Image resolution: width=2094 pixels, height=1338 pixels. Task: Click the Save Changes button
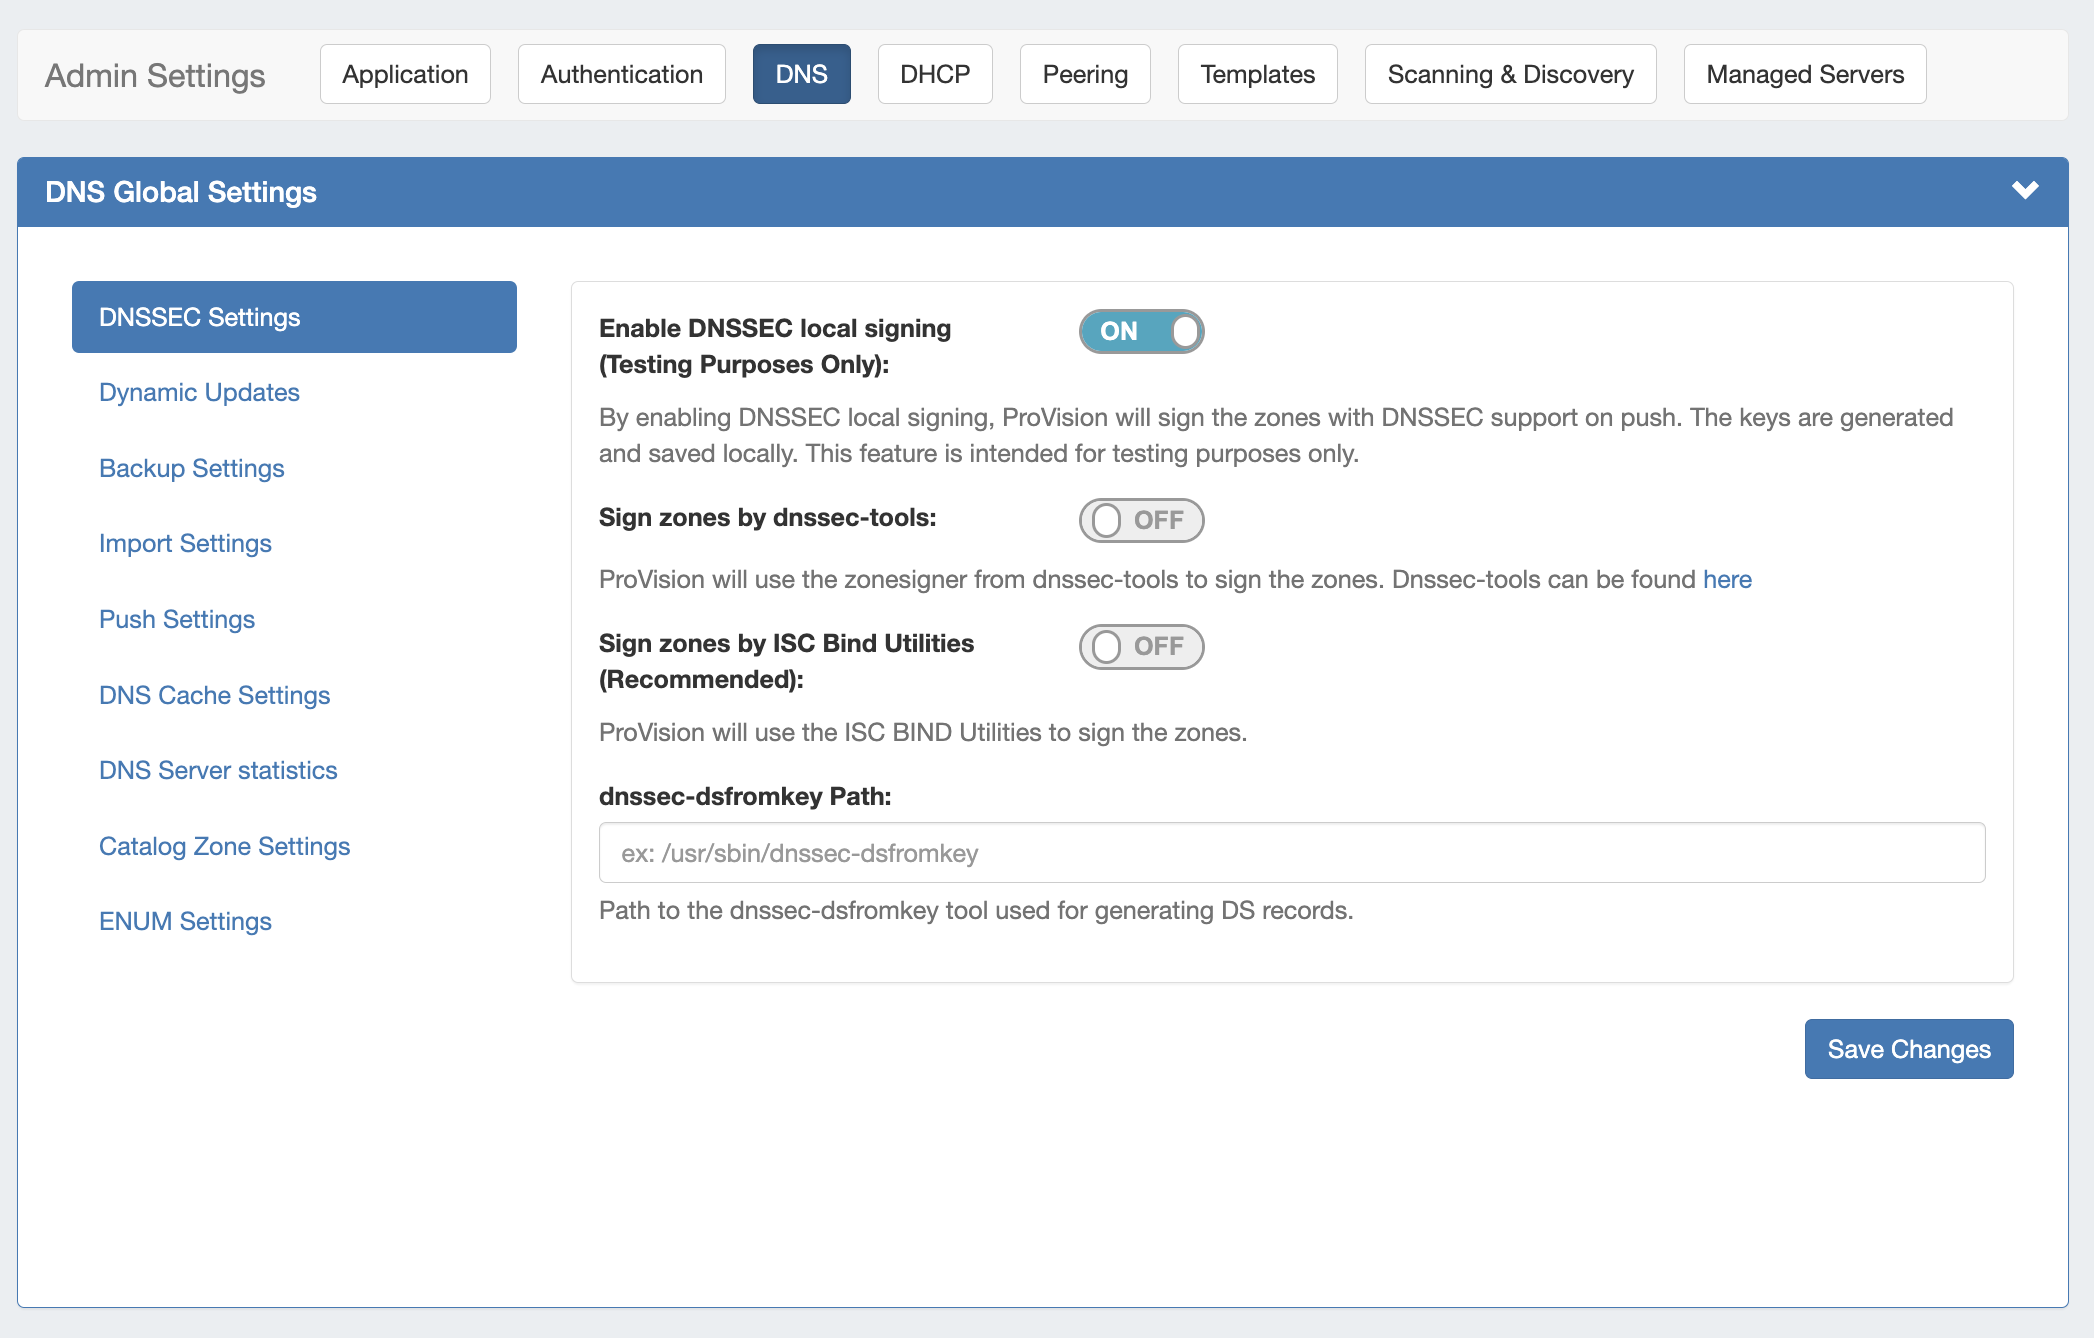tap(1908, 1049)
